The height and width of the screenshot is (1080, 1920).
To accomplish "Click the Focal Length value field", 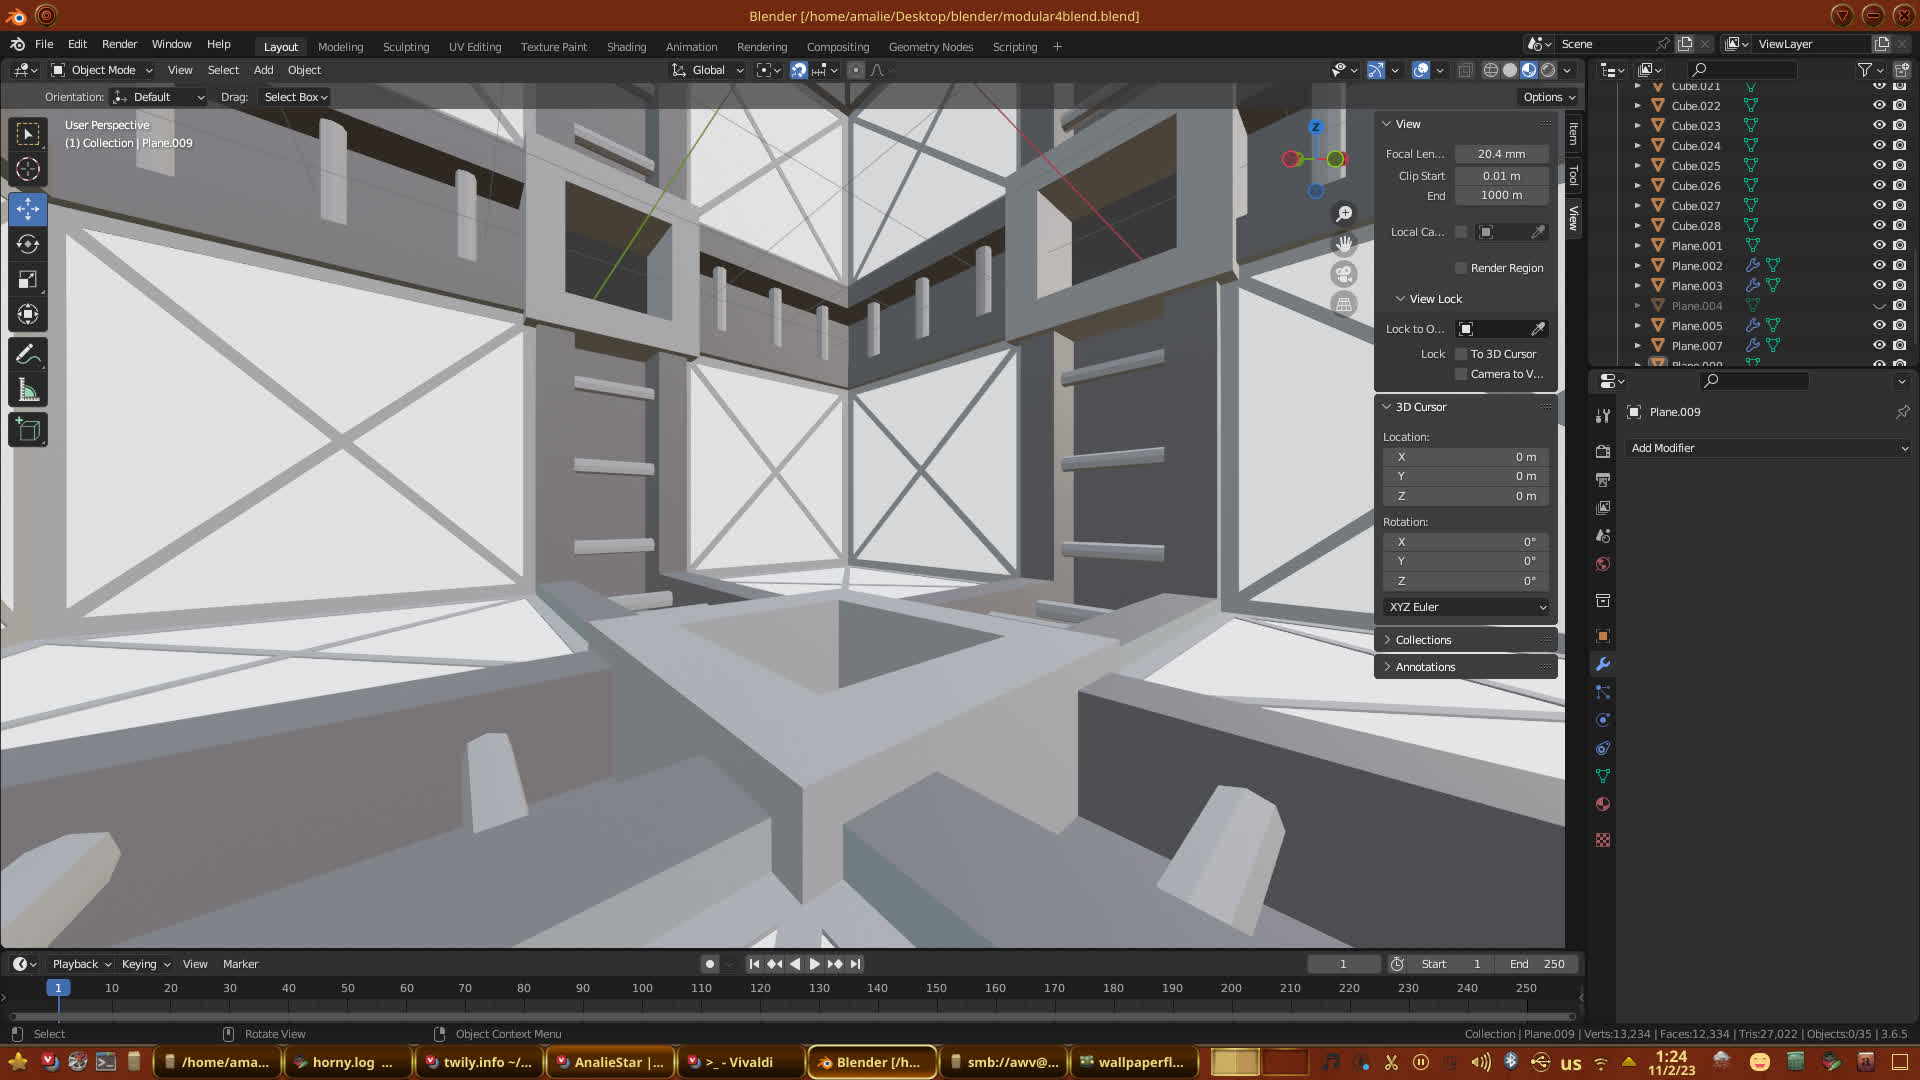I will point(1501,154).
